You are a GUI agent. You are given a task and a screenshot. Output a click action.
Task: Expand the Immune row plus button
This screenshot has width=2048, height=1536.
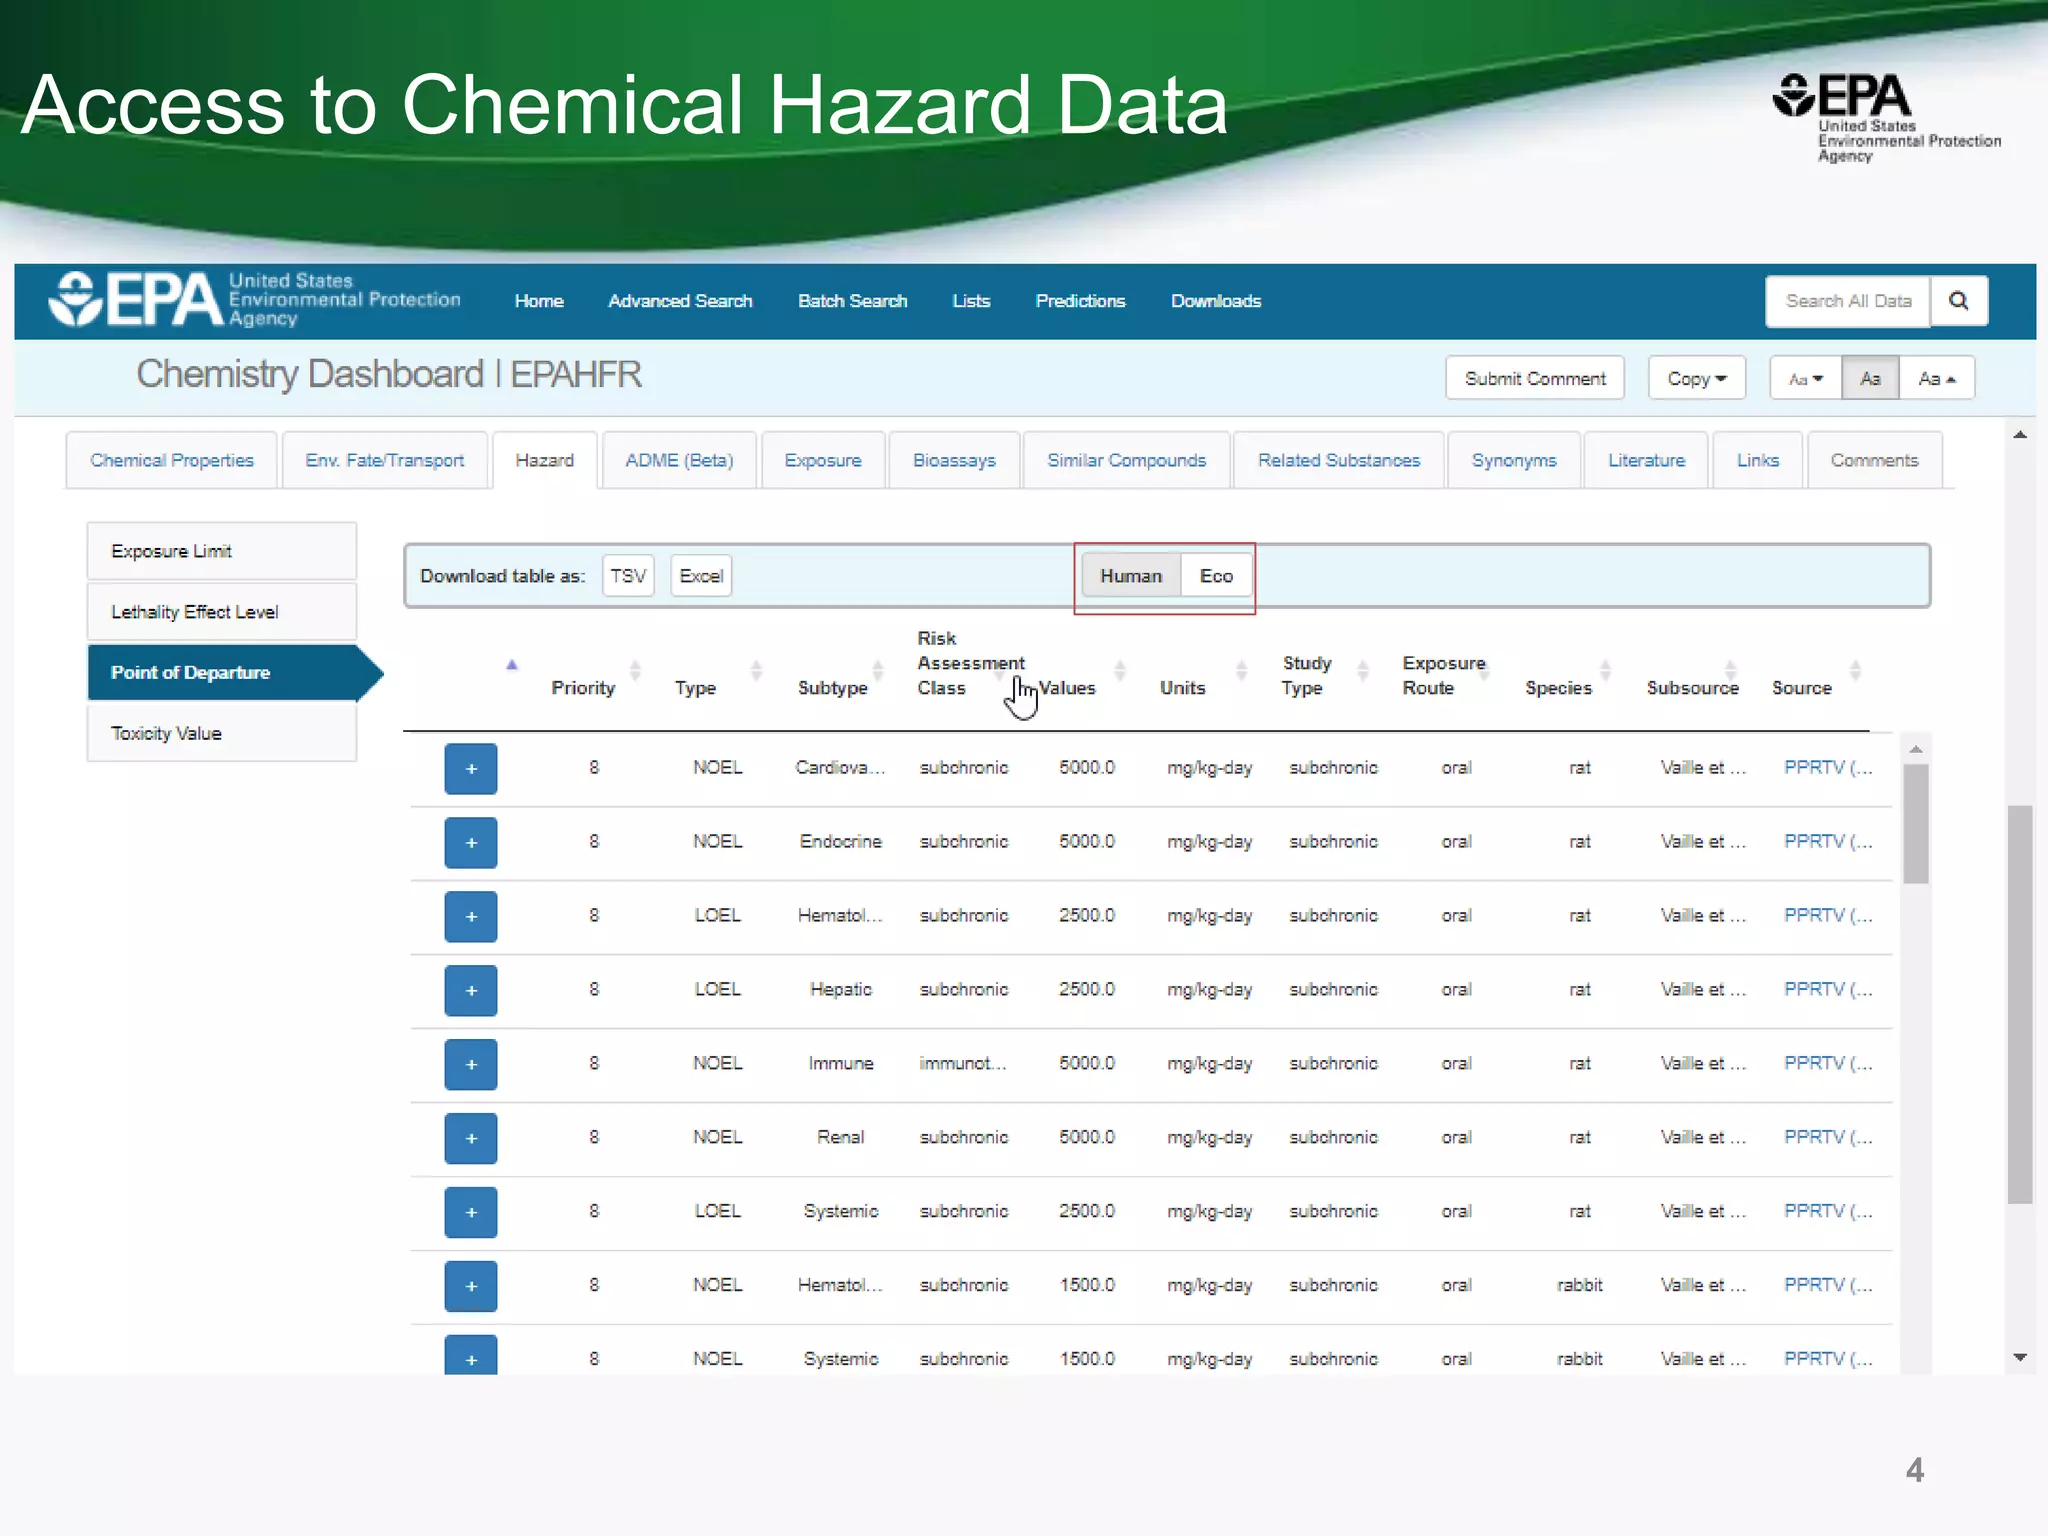(x=471, y=1065)
